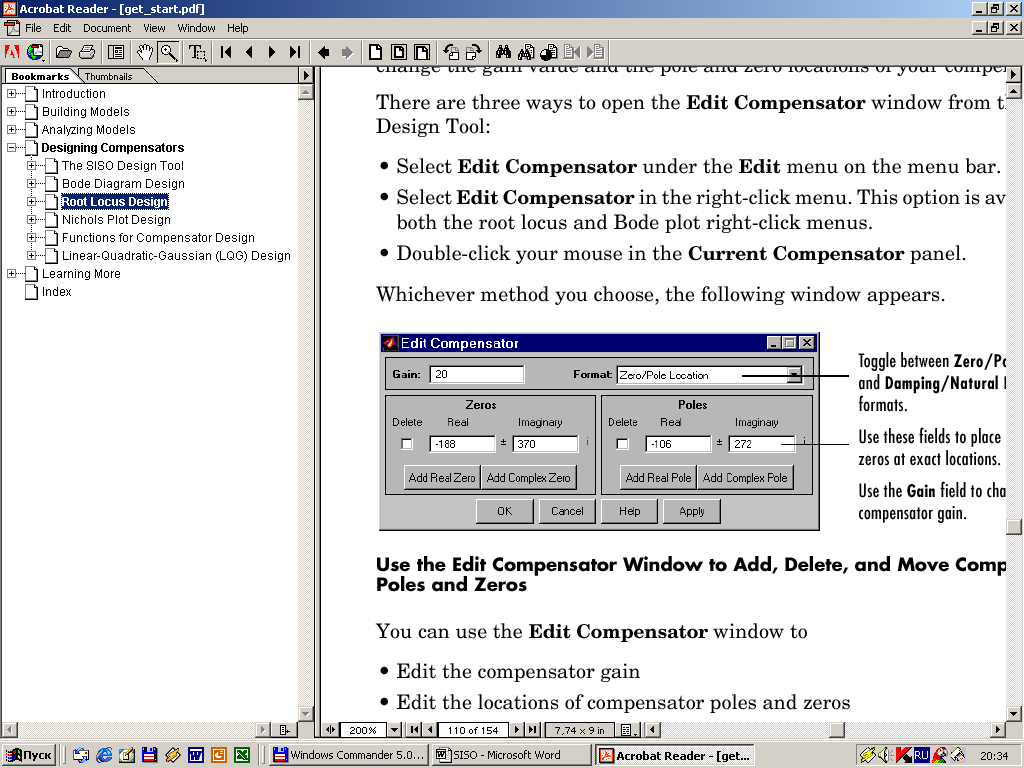Click the Fit in Window icon
The width and height of the screenshot is (1024, 768).
(399, 52)
